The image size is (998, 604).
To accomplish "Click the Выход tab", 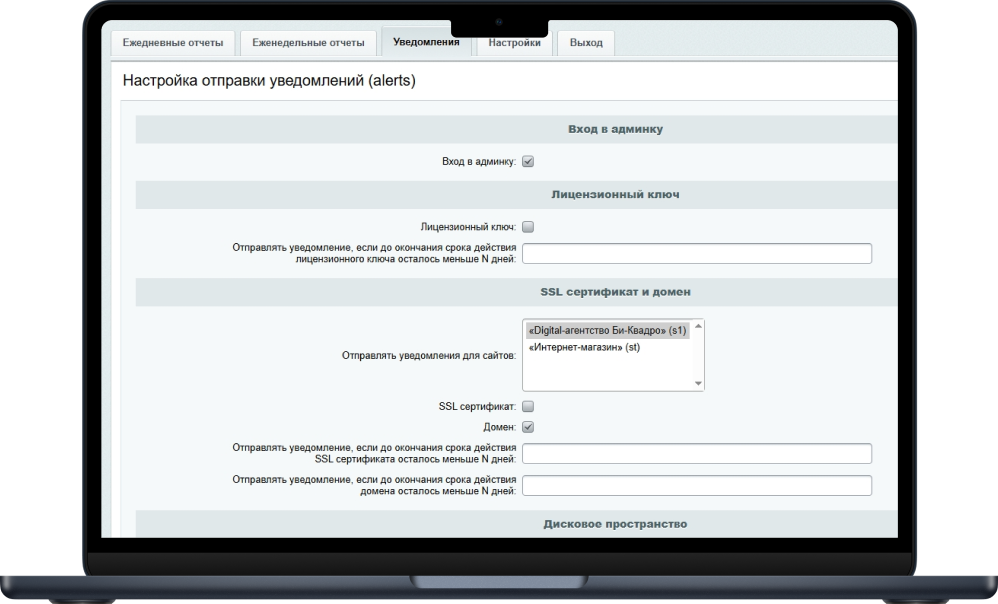I will click(586, 43).
